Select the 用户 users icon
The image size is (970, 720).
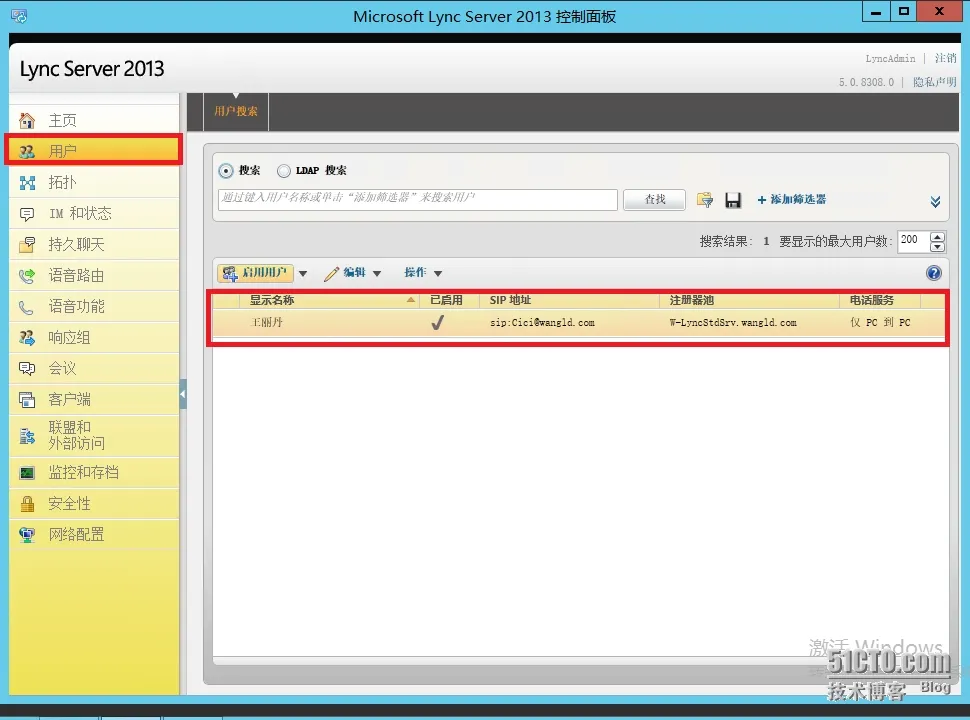coord(27,151)
